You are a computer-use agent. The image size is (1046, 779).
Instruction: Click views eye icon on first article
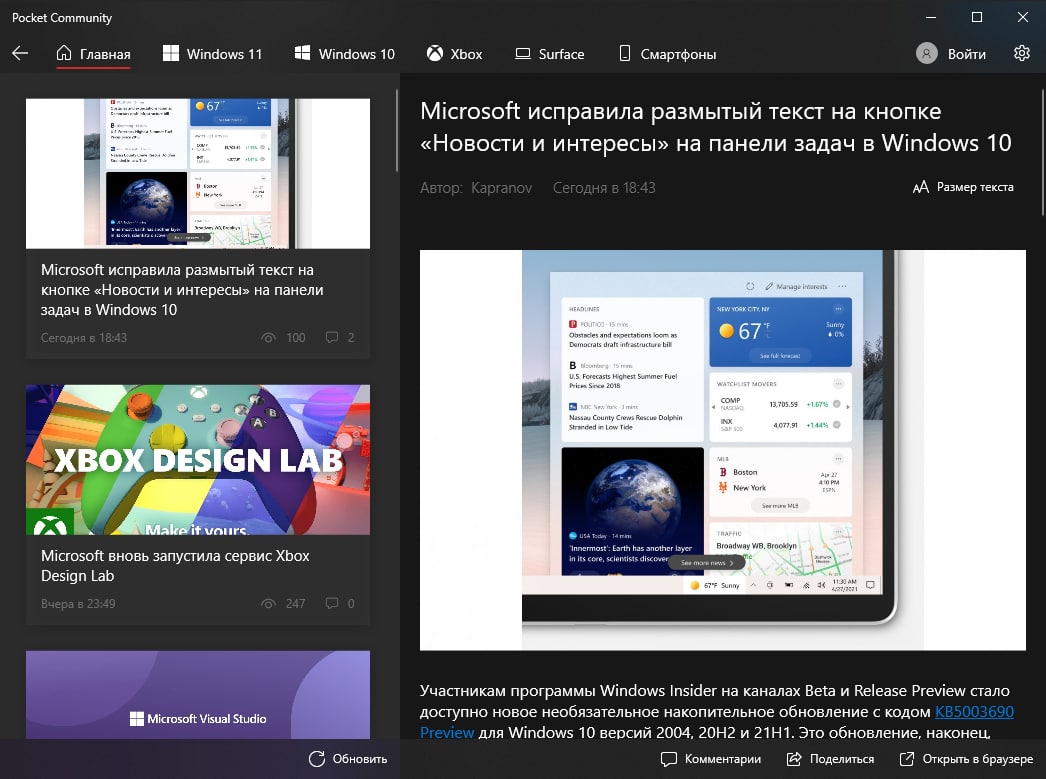coord(268,337)
